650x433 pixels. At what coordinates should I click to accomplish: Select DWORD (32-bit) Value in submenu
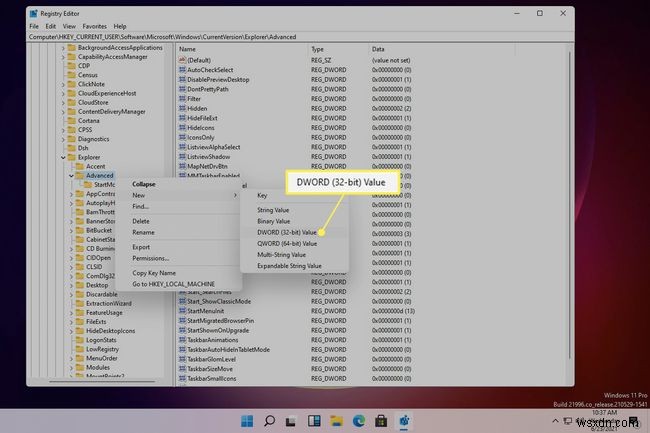coord(287,232)
